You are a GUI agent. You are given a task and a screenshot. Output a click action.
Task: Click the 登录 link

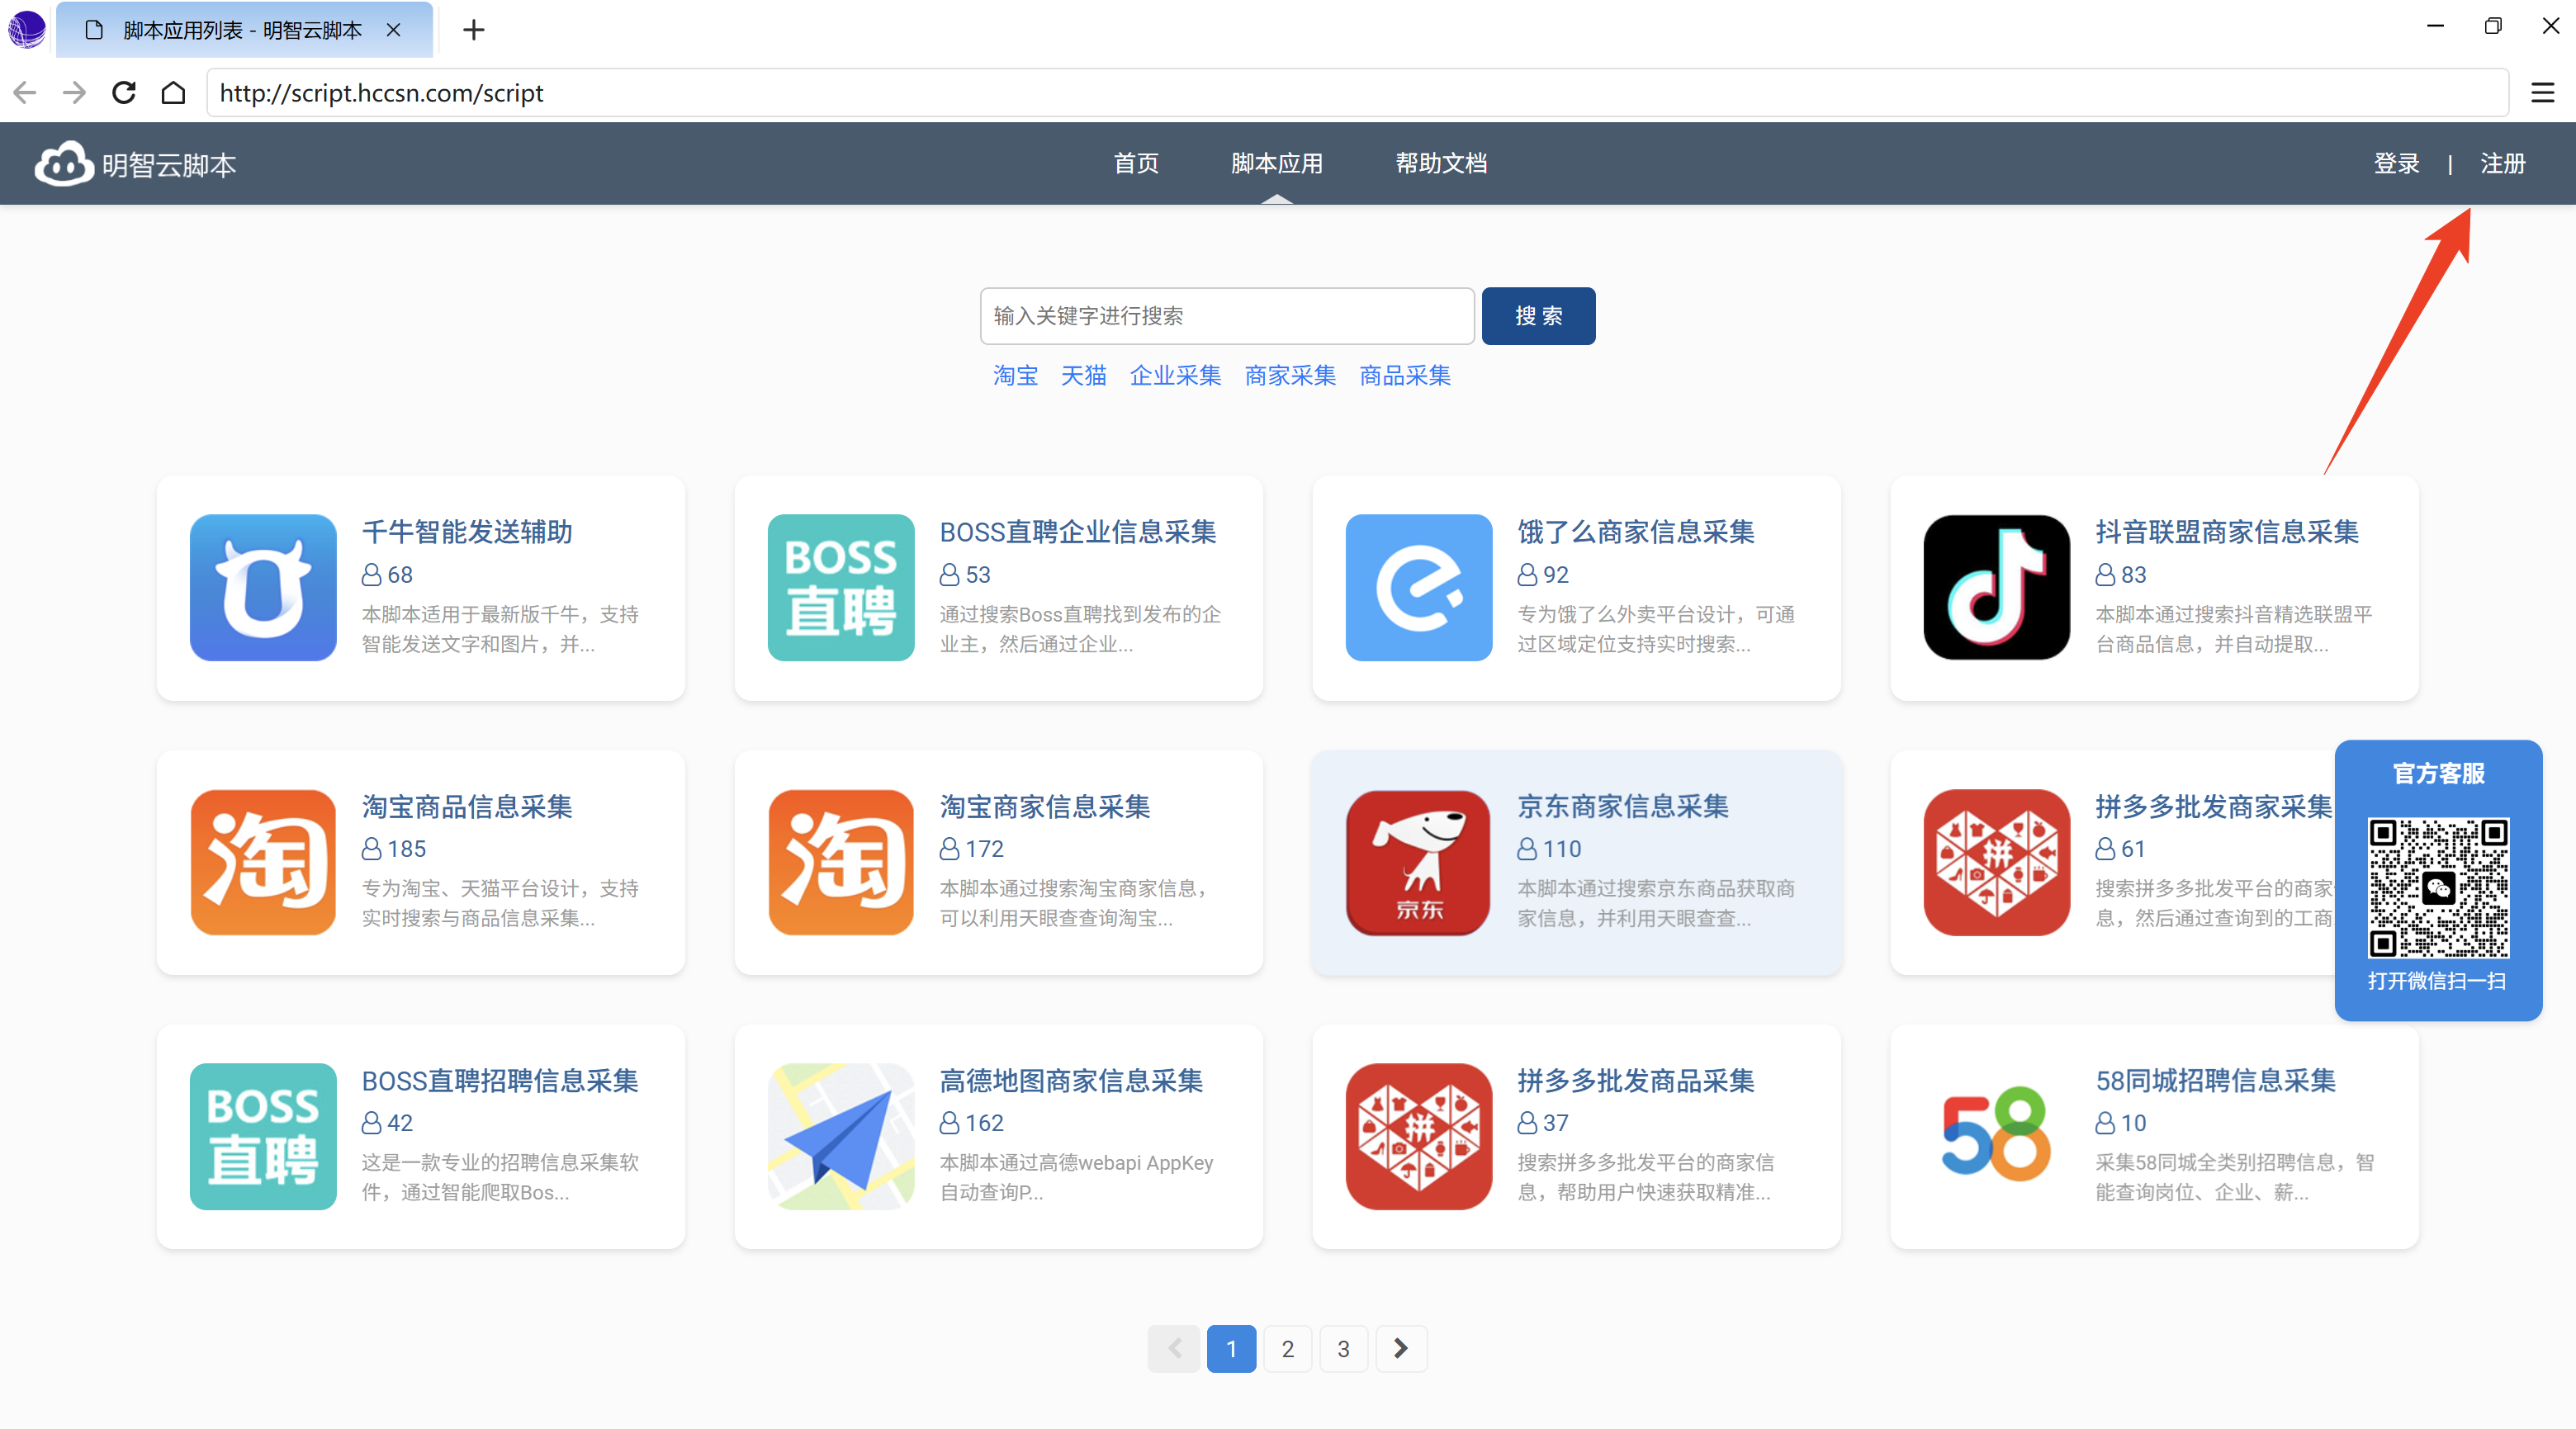[2397, 163]
